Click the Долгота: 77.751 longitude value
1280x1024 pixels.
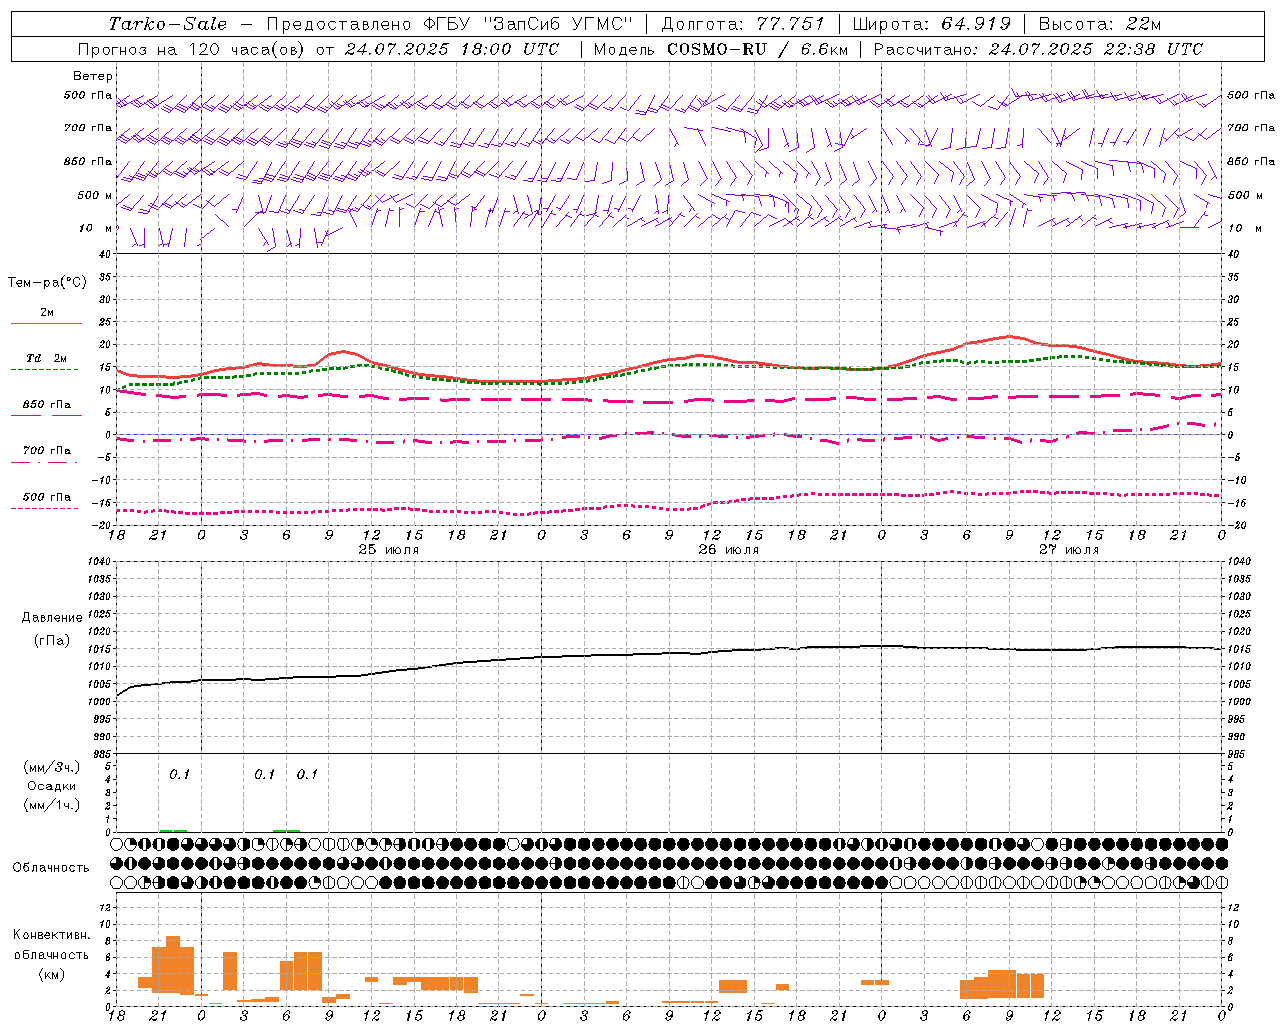click(743, 24)
